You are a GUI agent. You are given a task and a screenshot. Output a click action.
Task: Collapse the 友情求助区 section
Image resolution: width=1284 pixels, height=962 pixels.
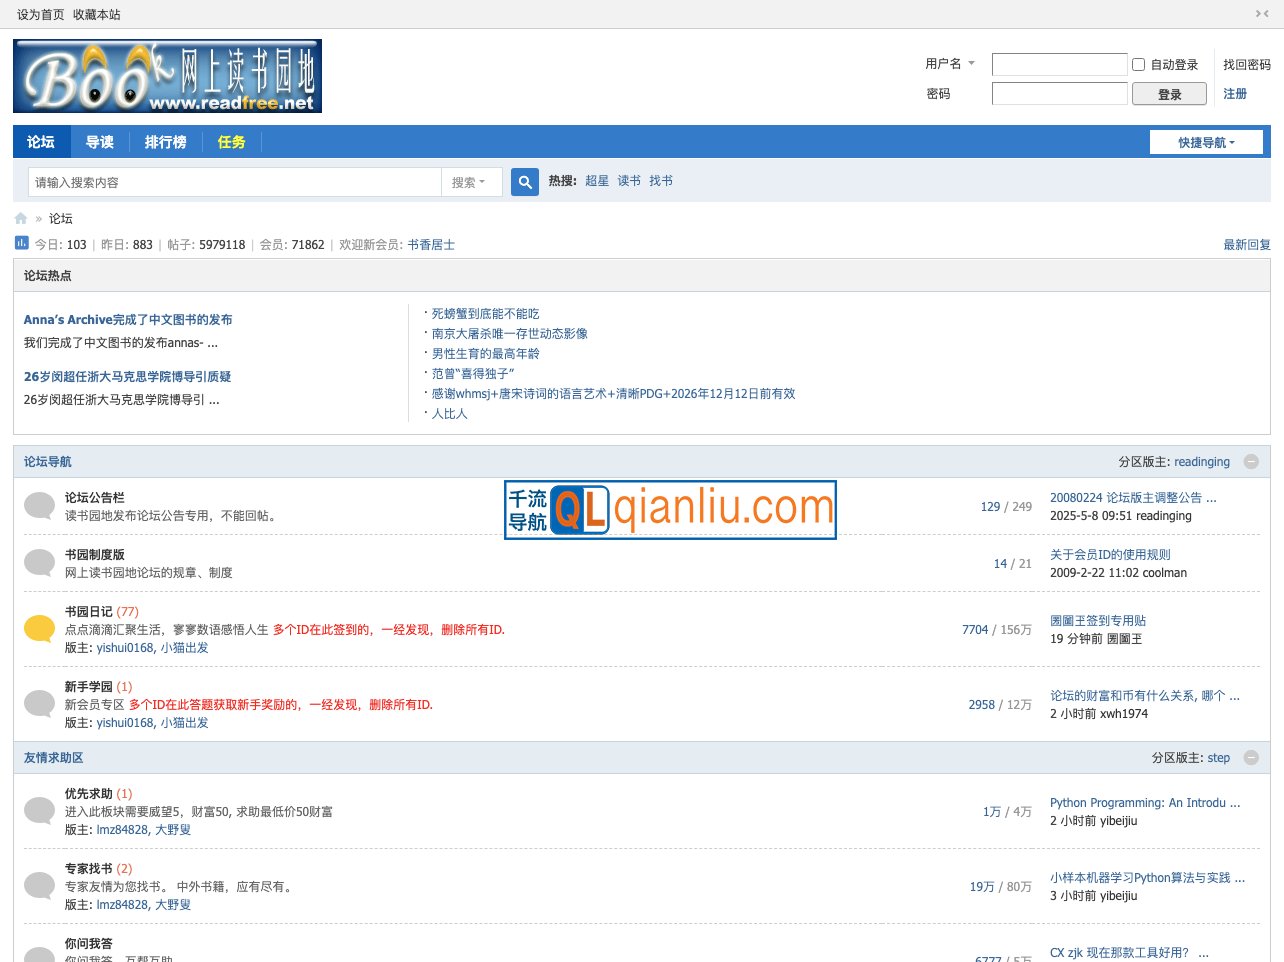coord(1251,758)
